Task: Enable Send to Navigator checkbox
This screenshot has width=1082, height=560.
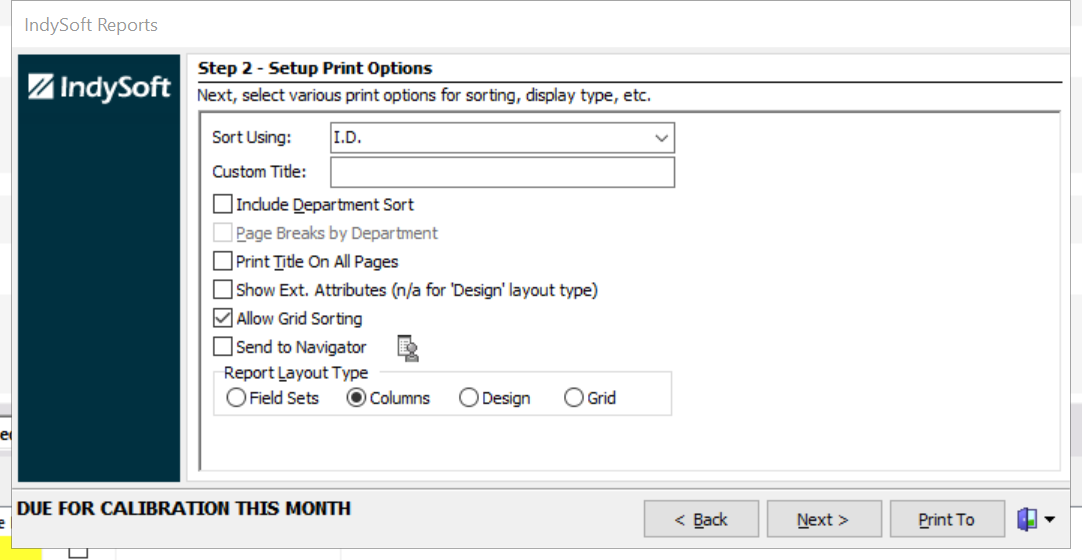Action: 223,348
